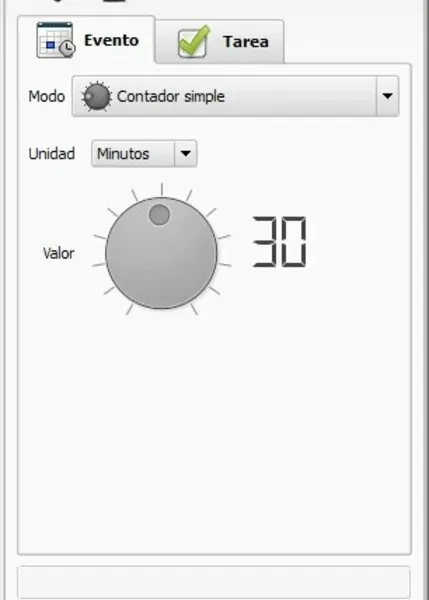Click the green checkmark icon on Tarea tab
The image size is (429, 600).
coord(194,41)
